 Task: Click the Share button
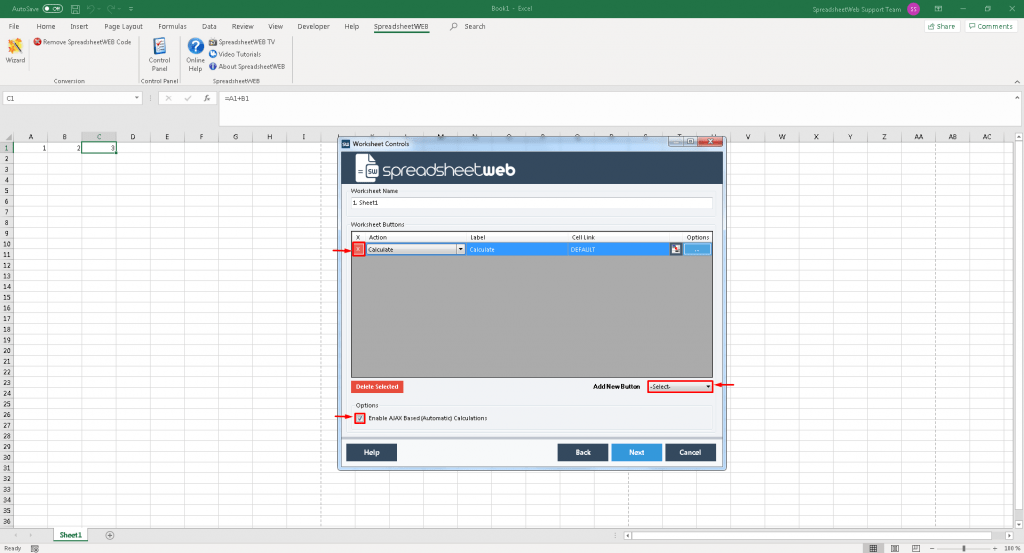(942, 27)
